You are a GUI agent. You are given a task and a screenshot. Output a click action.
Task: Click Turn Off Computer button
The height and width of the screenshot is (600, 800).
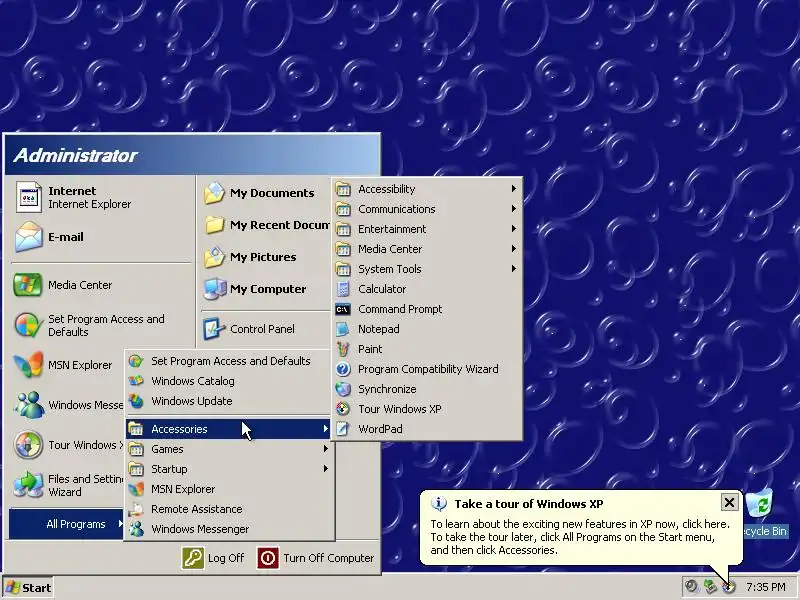(316, 558)
